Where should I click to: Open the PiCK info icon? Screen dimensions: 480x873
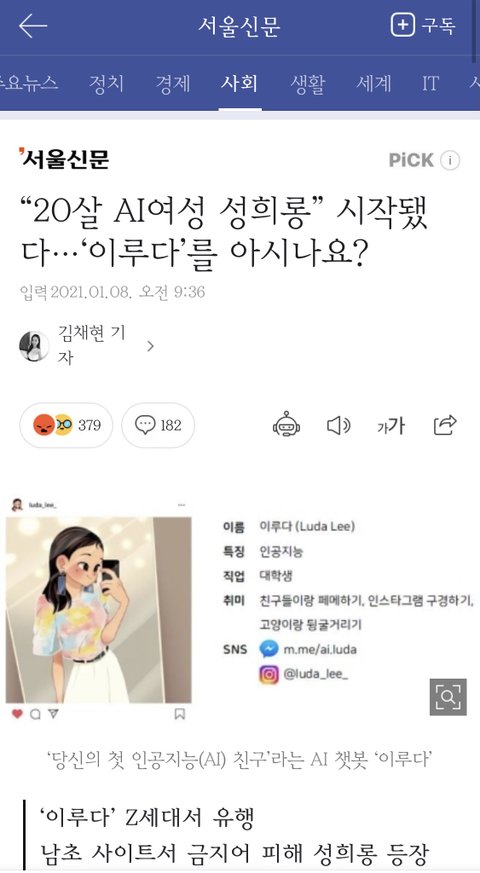coord(450,160)
